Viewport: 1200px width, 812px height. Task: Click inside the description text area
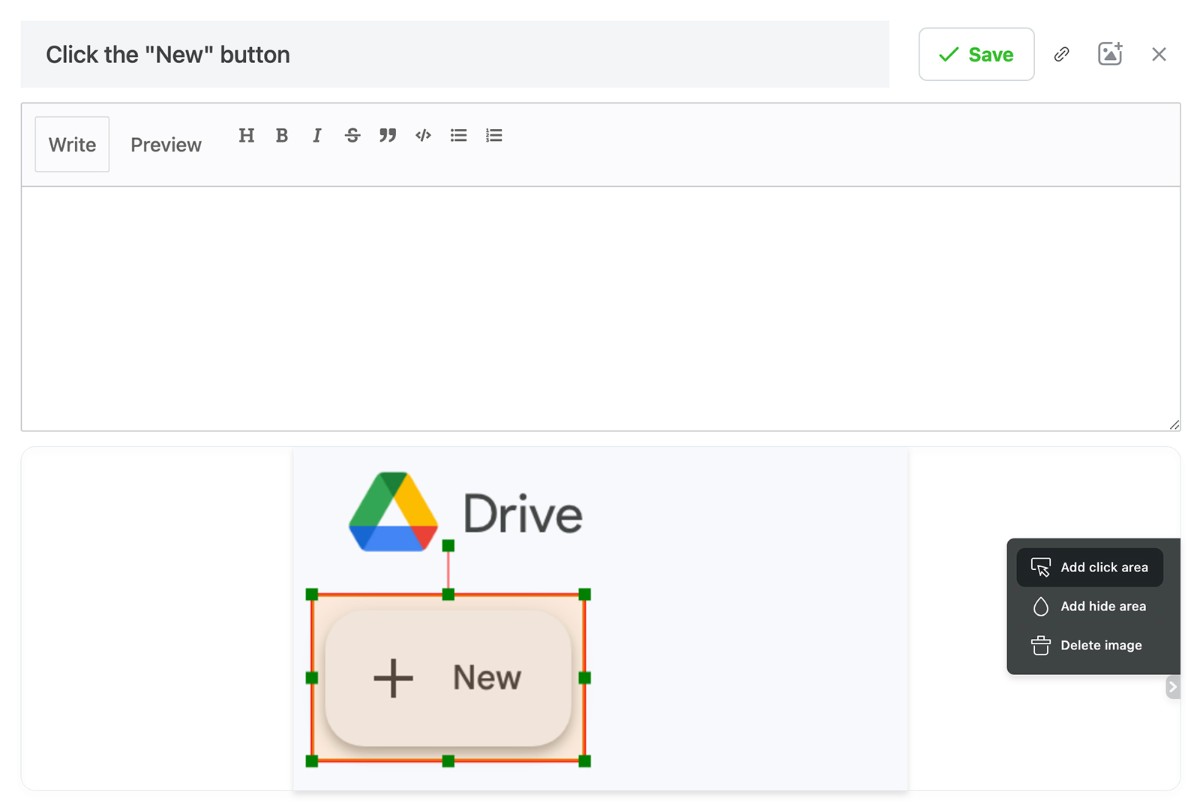coord(600,308)
